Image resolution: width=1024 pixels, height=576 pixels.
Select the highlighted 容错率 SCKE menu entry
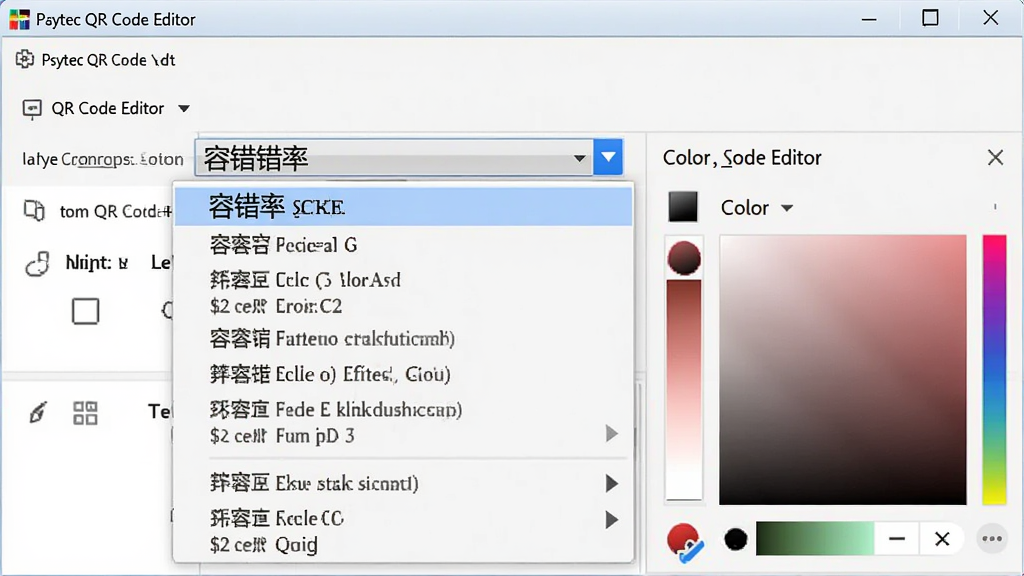pyautogui.click(x=404, y=207)
